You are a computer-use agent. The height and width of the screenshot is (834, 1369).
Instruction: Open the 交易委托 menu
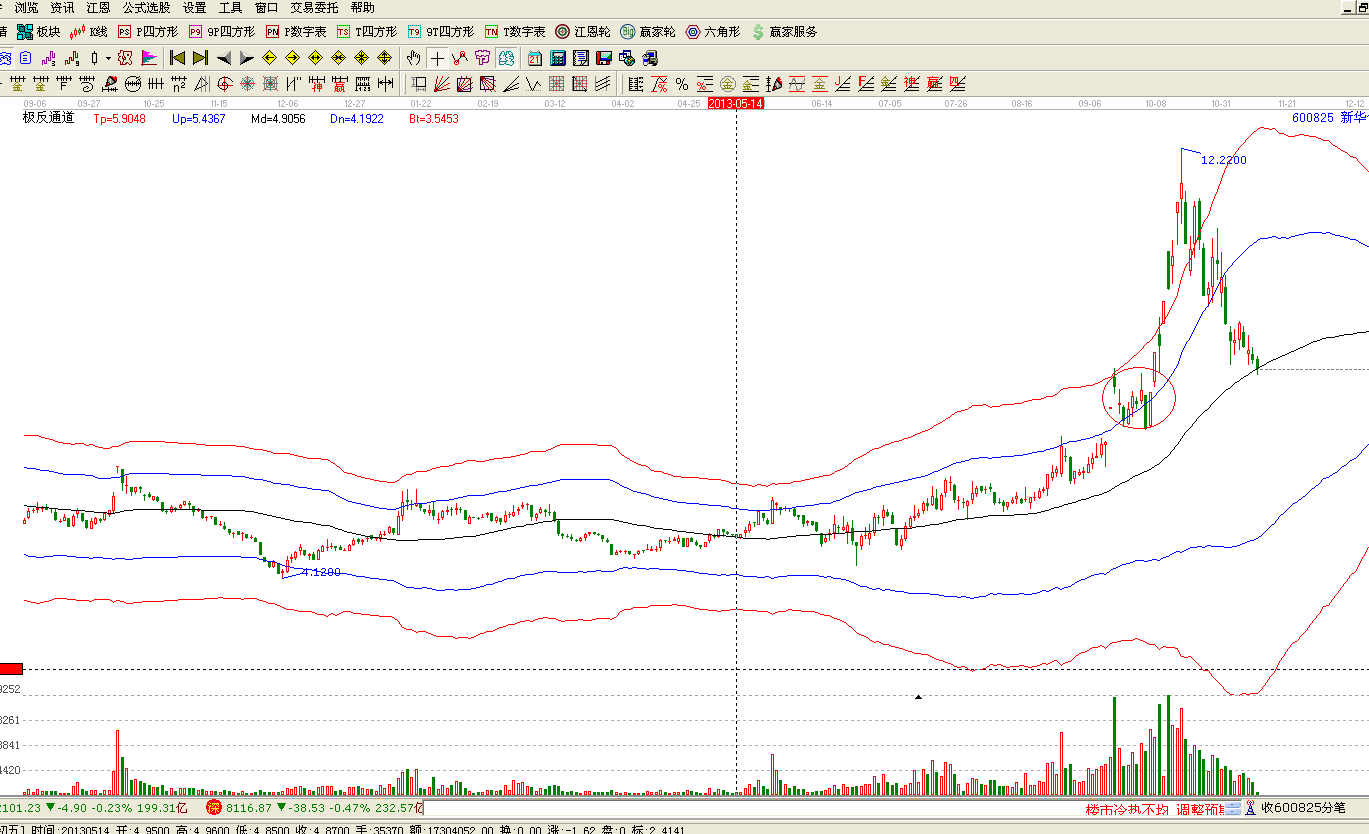314,7
